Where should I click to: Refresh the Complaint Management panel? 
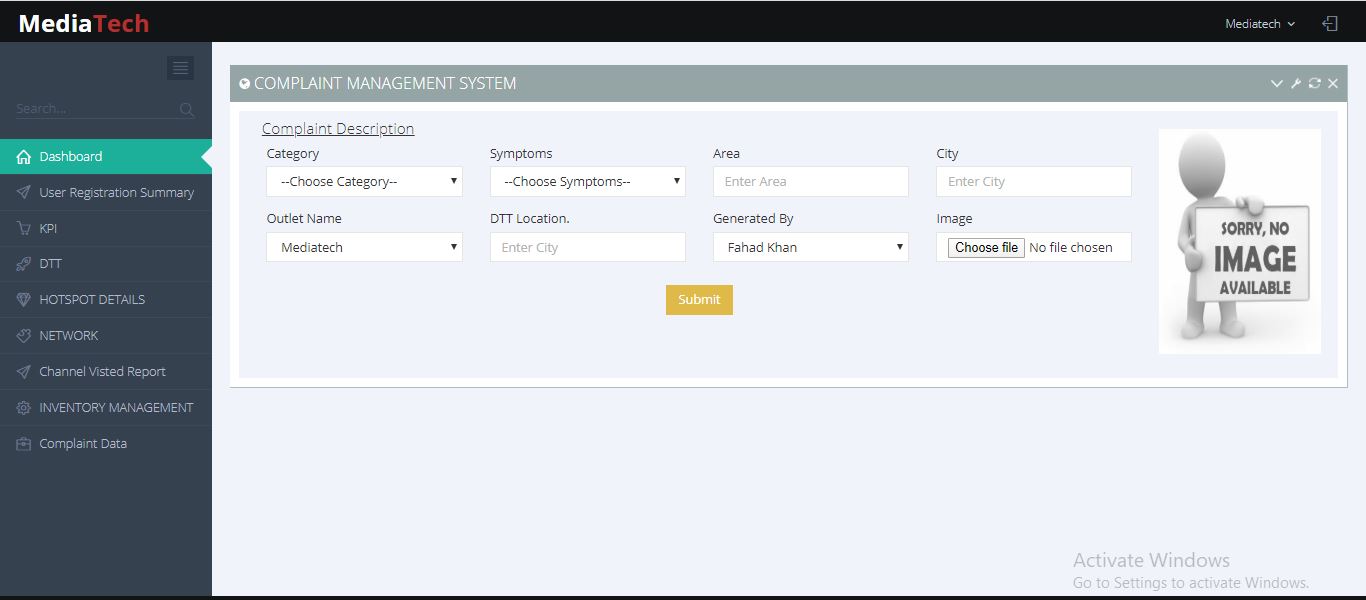[1314, 84]
